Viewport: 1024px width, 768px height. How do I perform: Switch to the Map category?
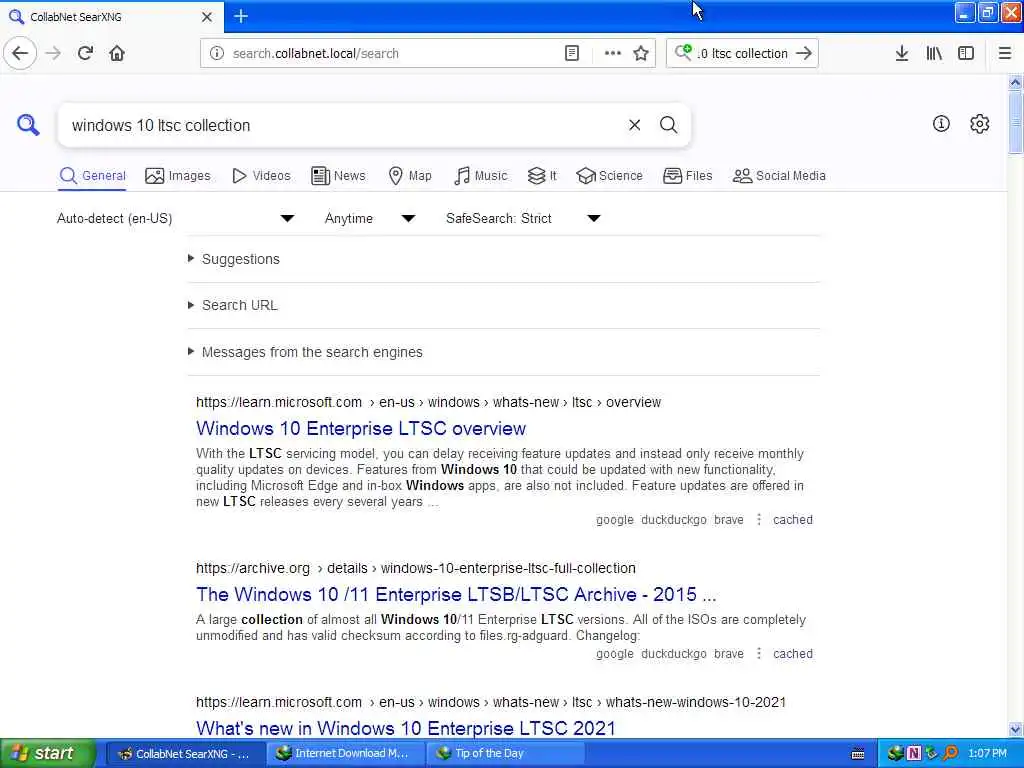tap(410, 176)
